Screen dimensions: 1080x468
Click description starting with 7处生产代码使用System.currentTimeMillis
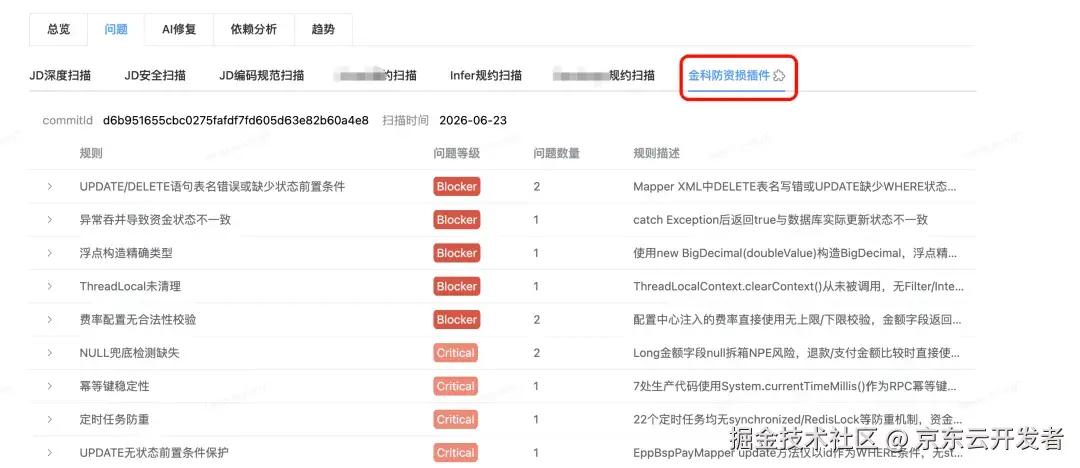(795, 386)
